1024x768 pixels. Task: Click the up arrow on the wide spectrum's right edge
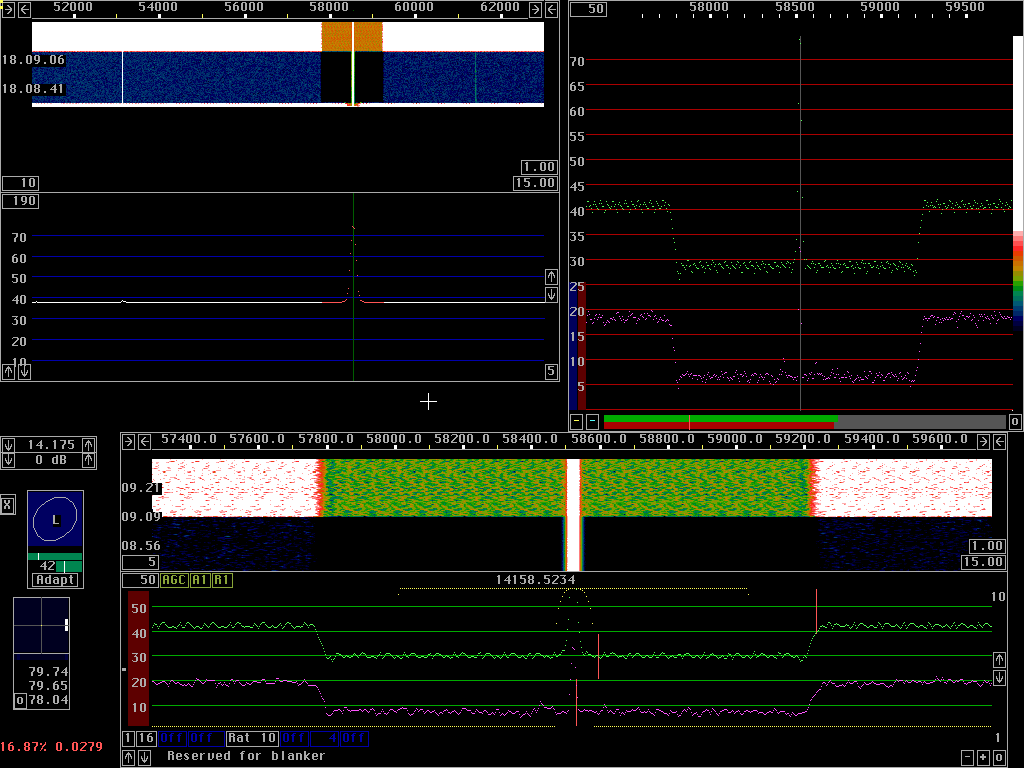(551, 276)
